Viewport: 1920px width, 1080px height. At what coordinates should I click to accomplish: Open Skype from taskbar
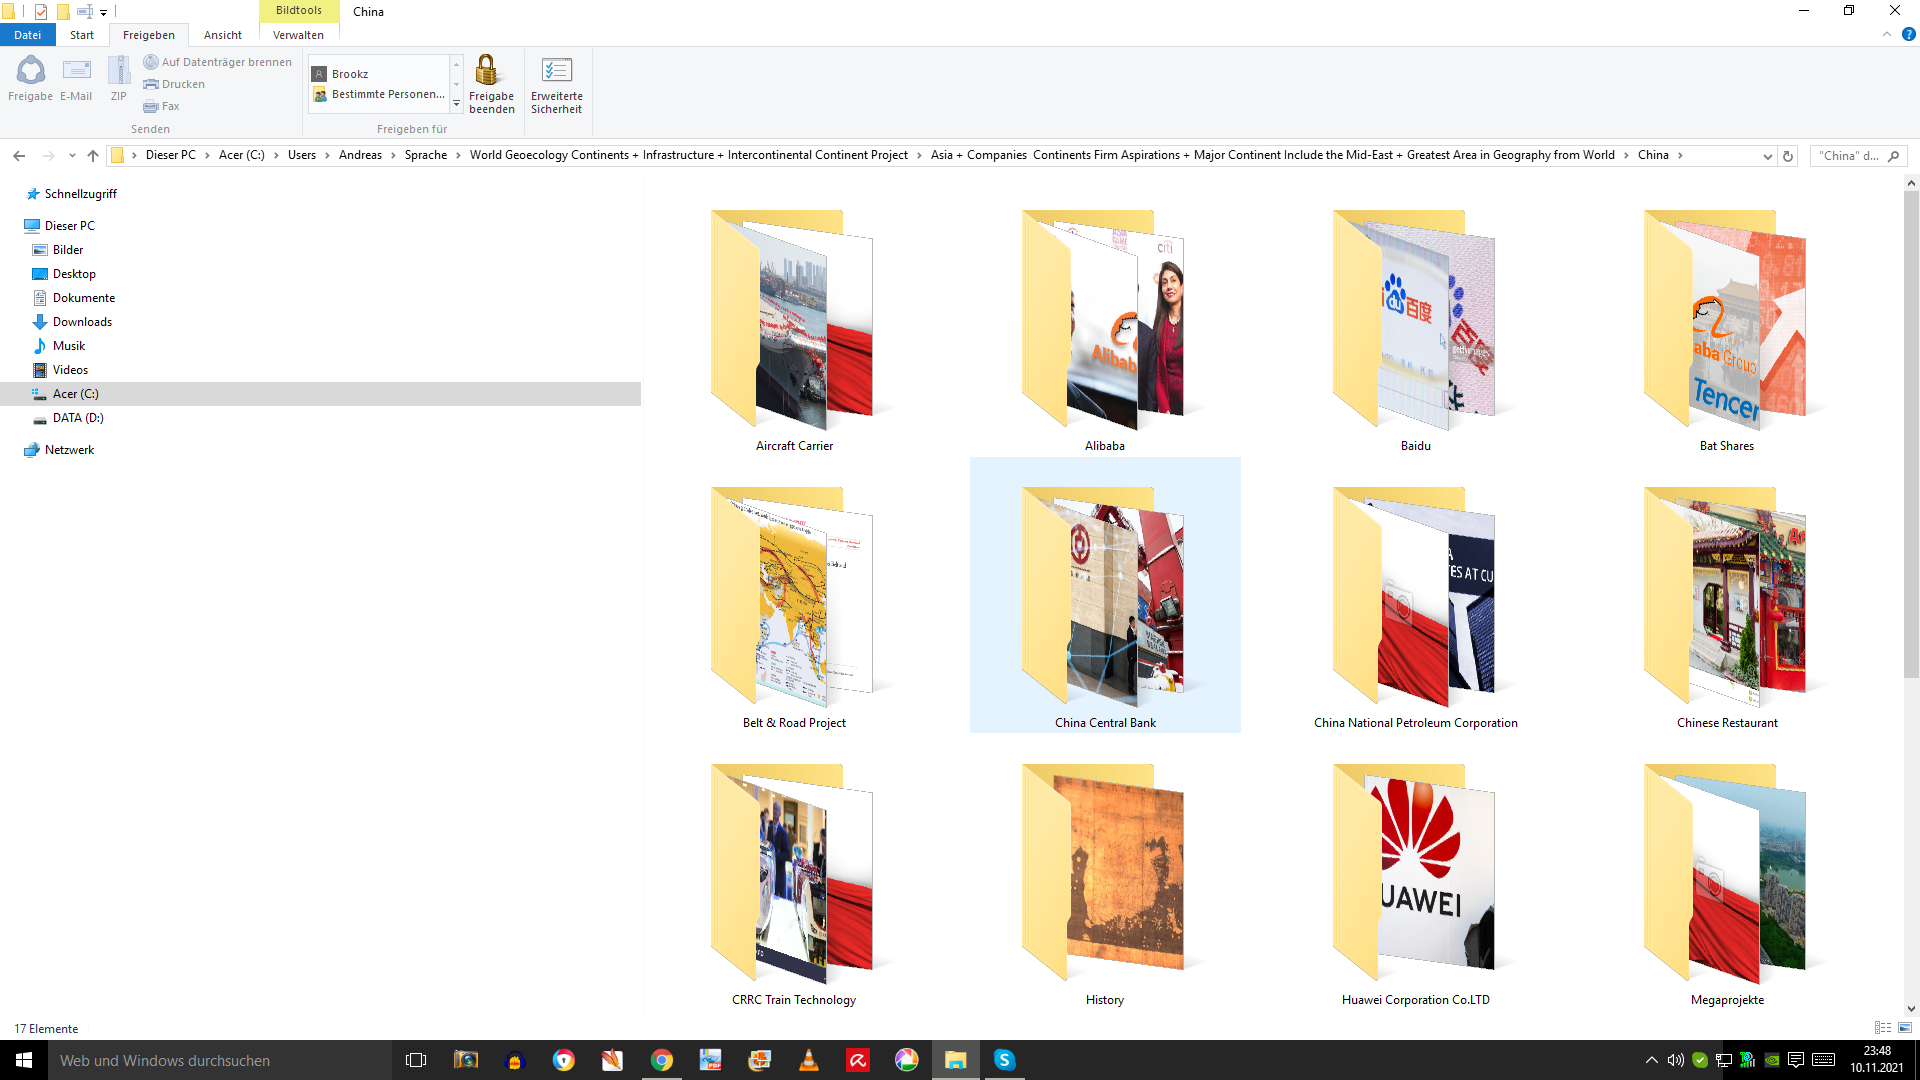(x=1004, y=1060)
